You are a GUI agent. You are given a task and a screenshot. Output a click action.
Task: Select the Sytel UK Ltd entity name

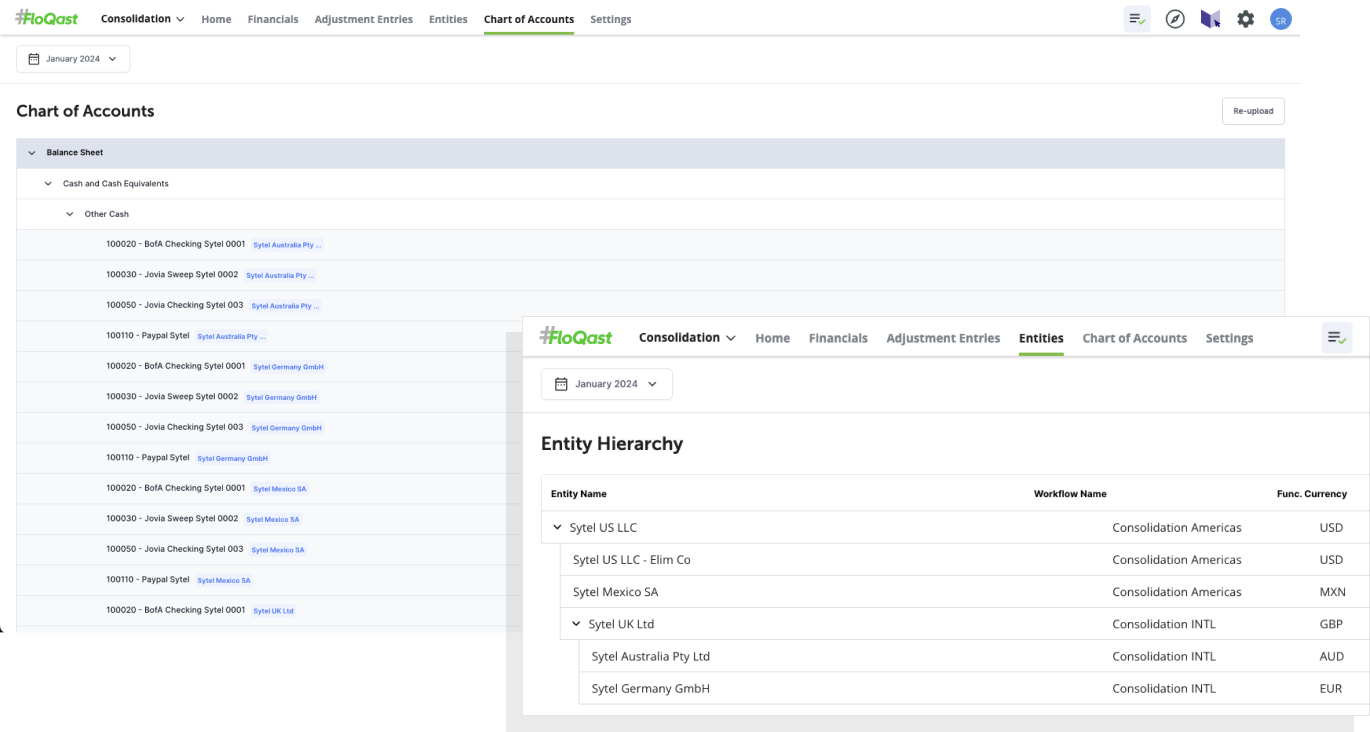click(x=621, y=624)
